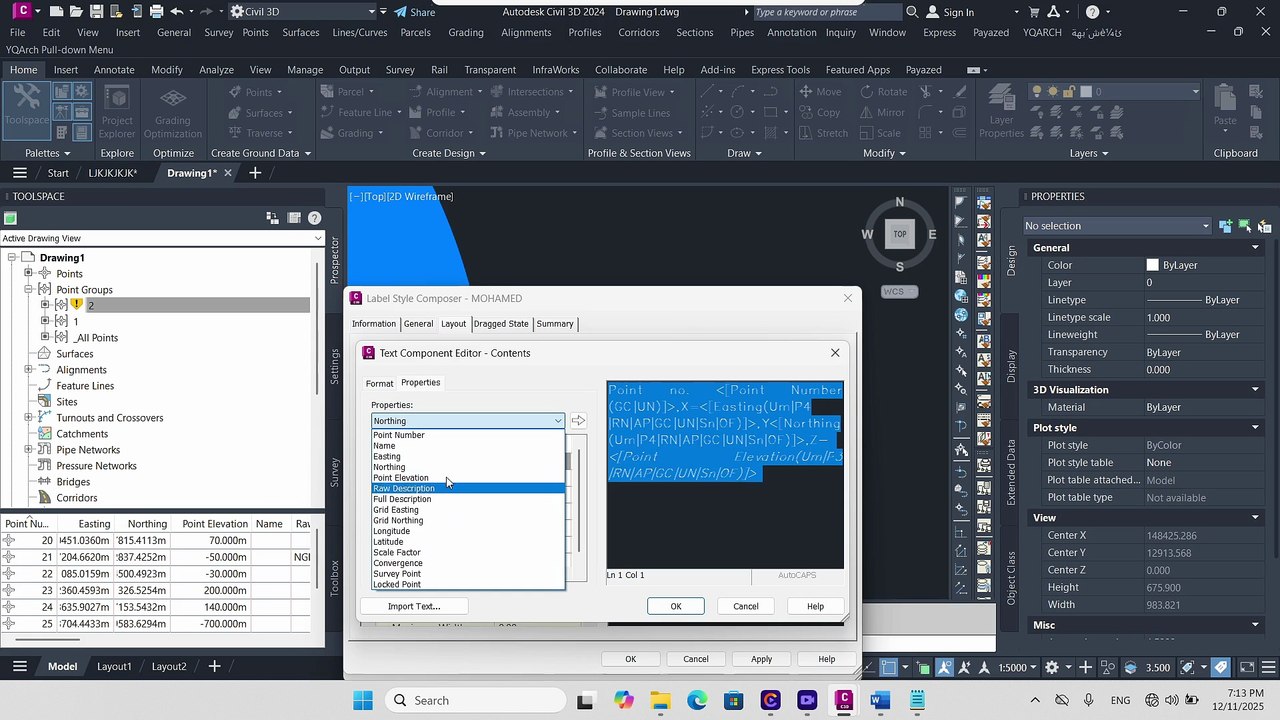Click OK in Text Component Editor

click(x=676, y=606)
